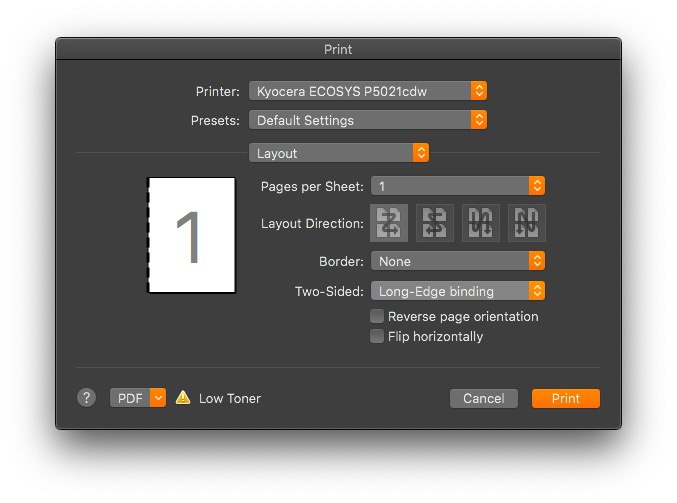Open the Border dropdown showing None

point(458,261)
